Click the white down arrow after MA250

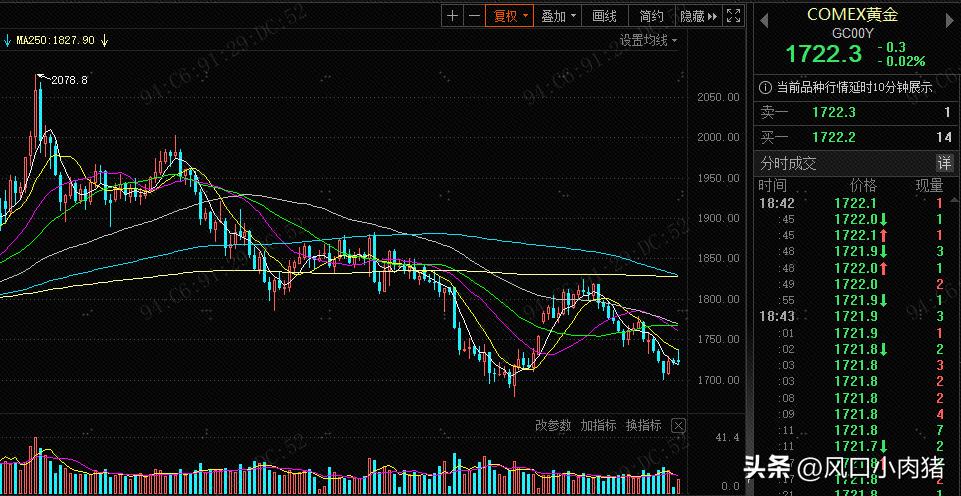coord(104,40)
